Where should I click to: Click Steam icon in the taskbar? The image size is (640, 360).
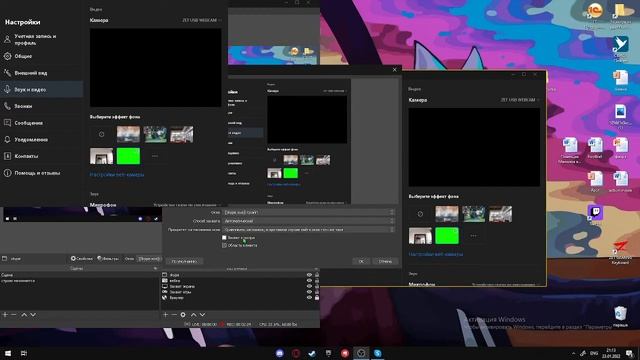(312, 353)
